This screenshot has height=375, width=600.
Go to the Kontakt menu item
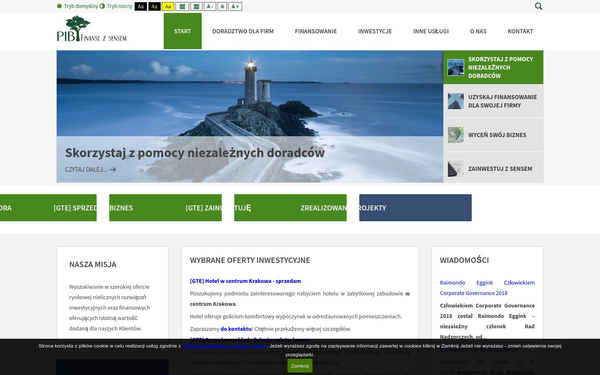point(520,31)
